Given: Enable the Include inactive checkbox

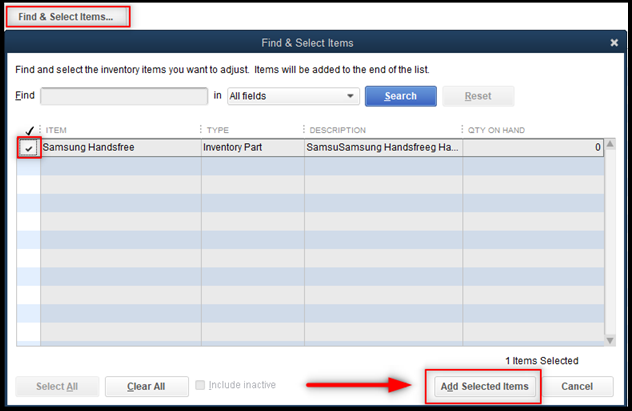Looking at the screenshot, I should (201, 385).
